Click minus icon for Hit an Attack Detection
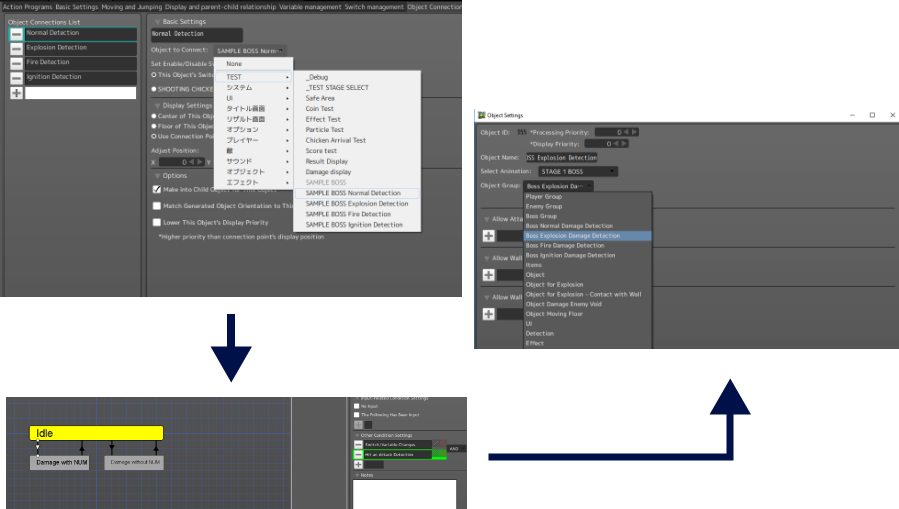The width and height of the screenshot is (899, 509). click(359, 454)
